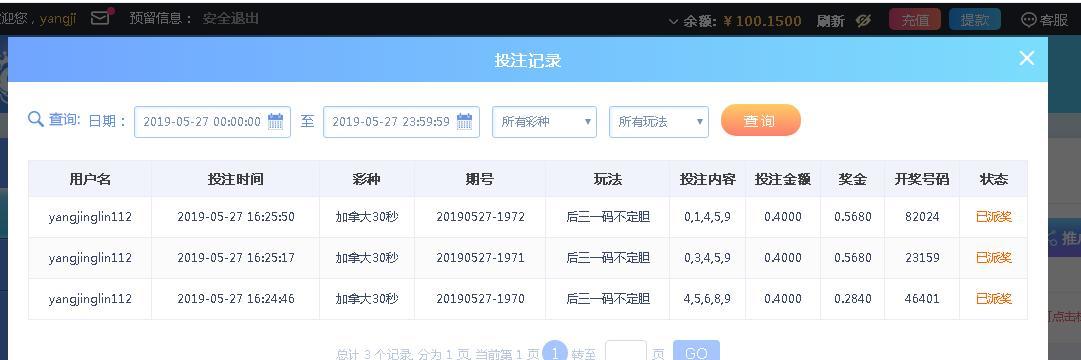Click 后三一码不定胆 in the 20190527-1971 row

(607, 258)
